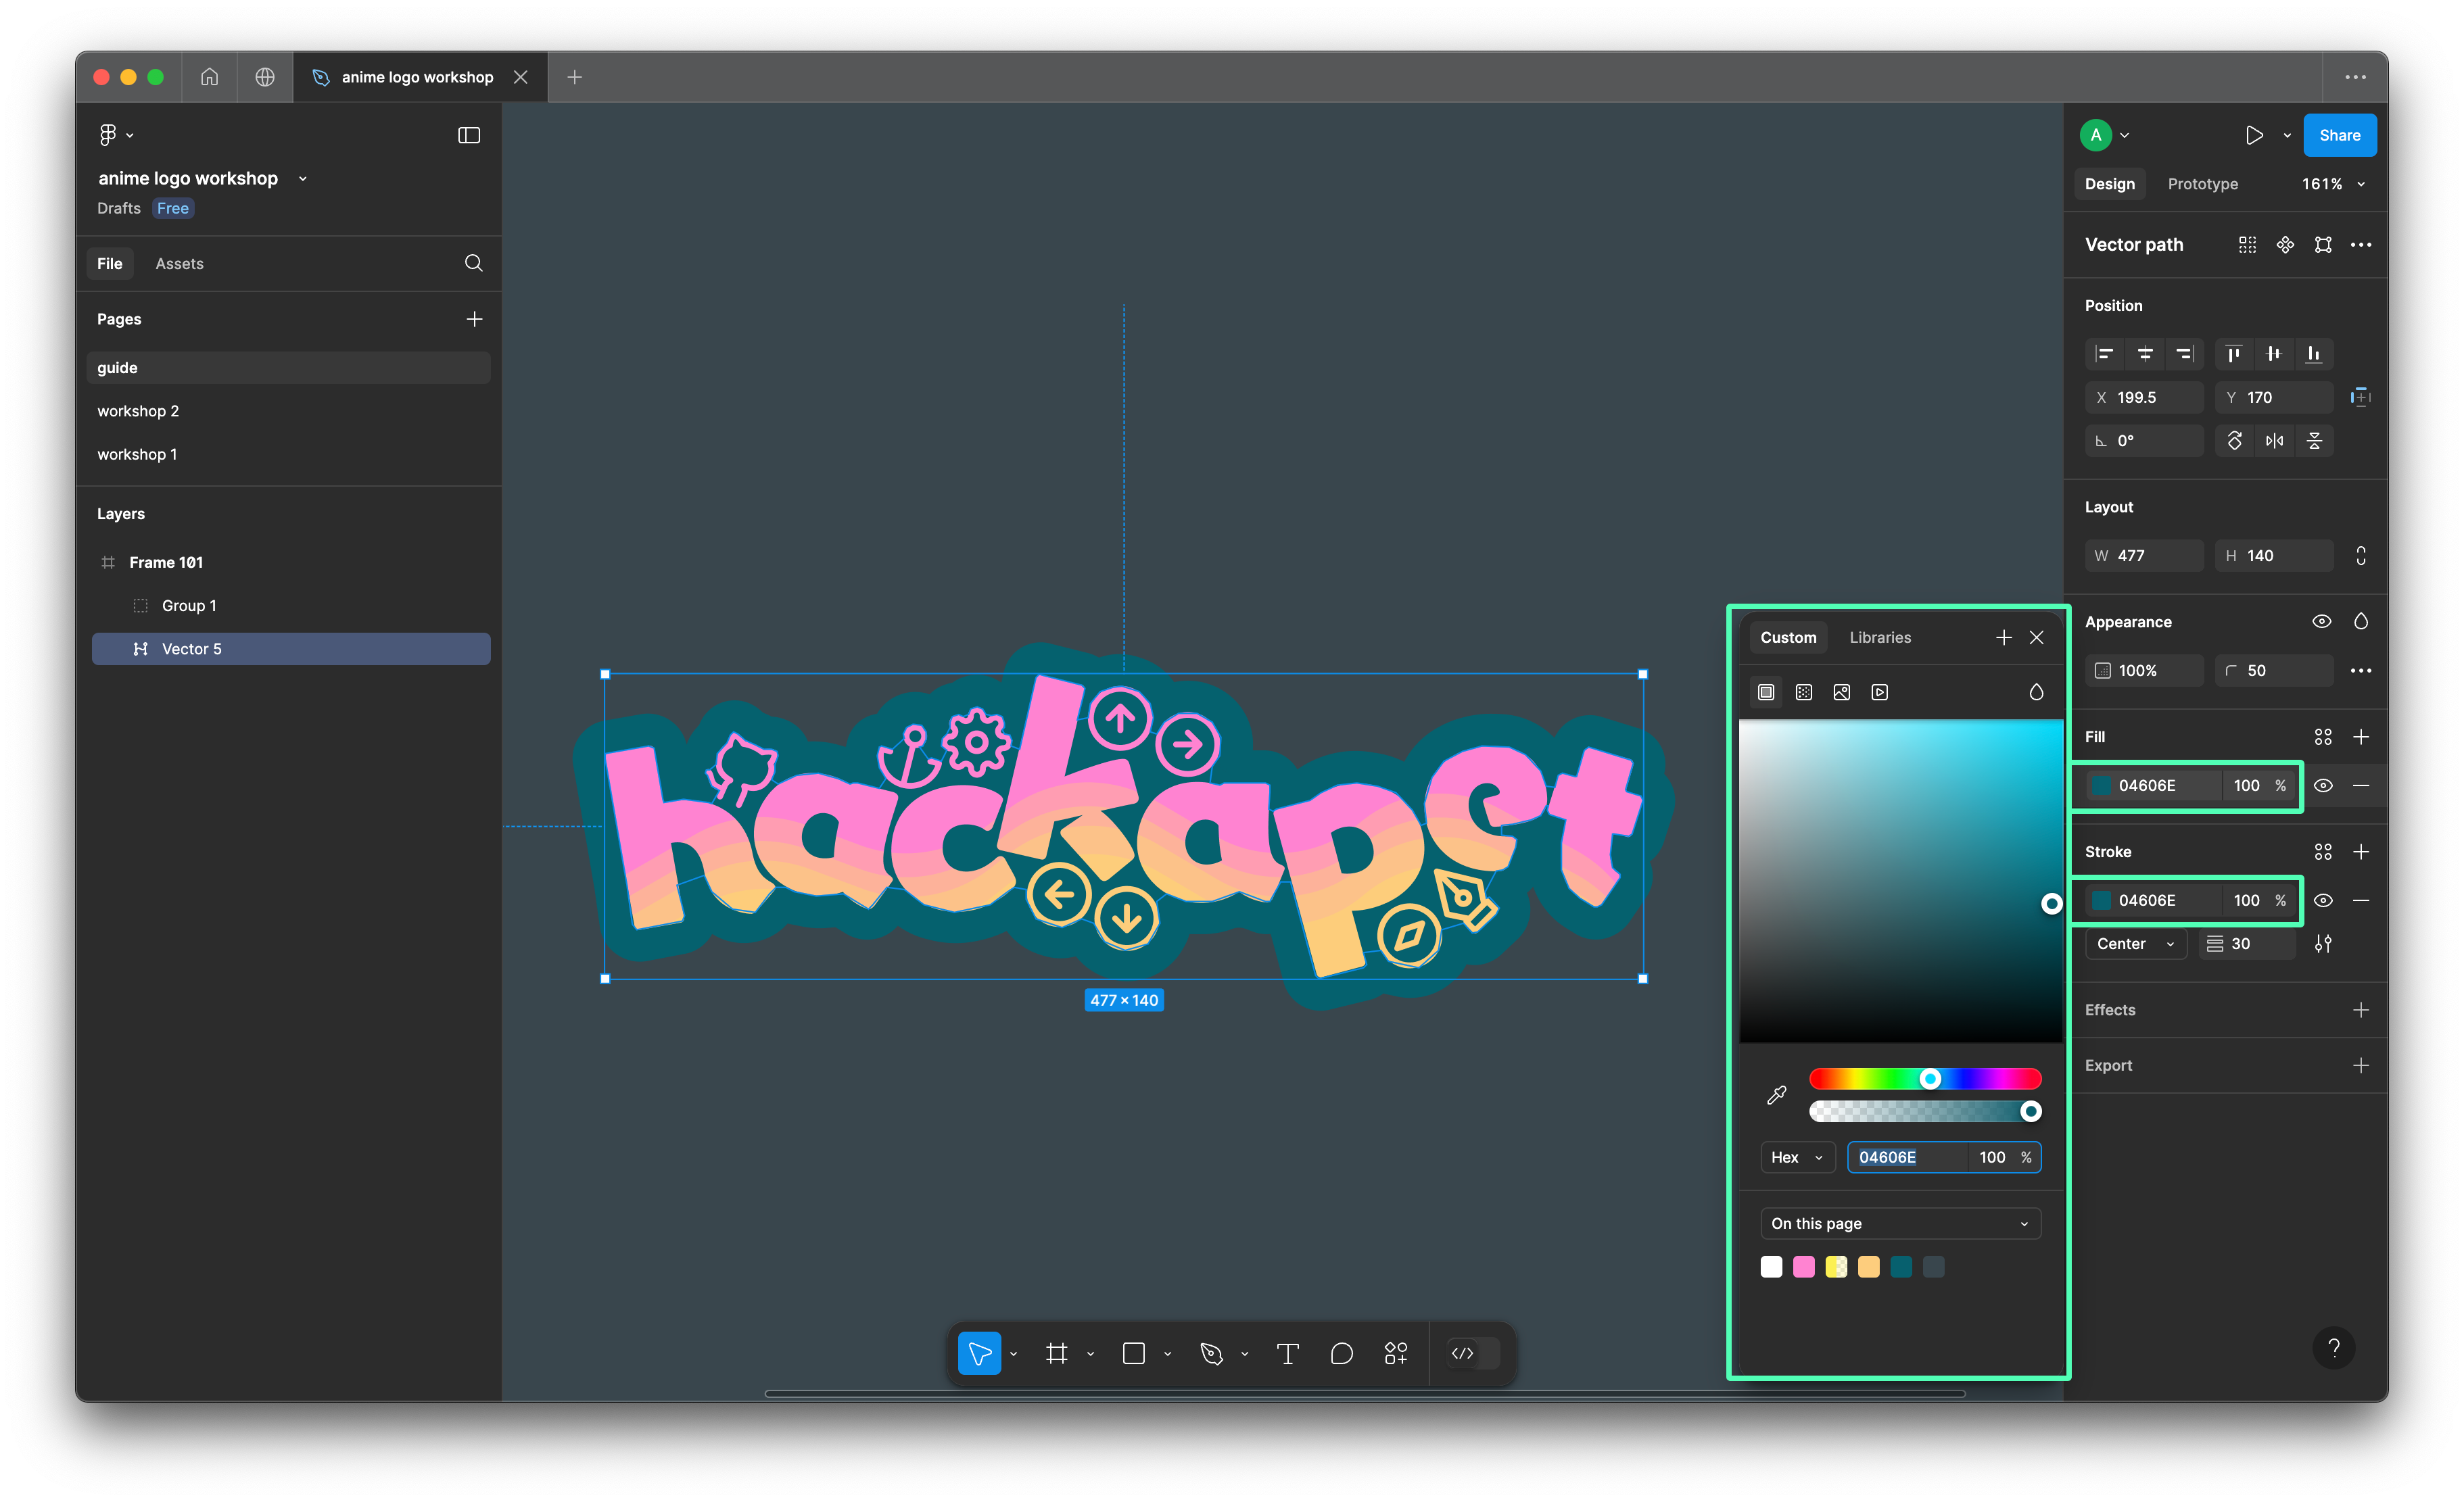The image size is (2464, 1502).
Task: Toggle stroke visibility eye icon
Action: coord(2322,900)
